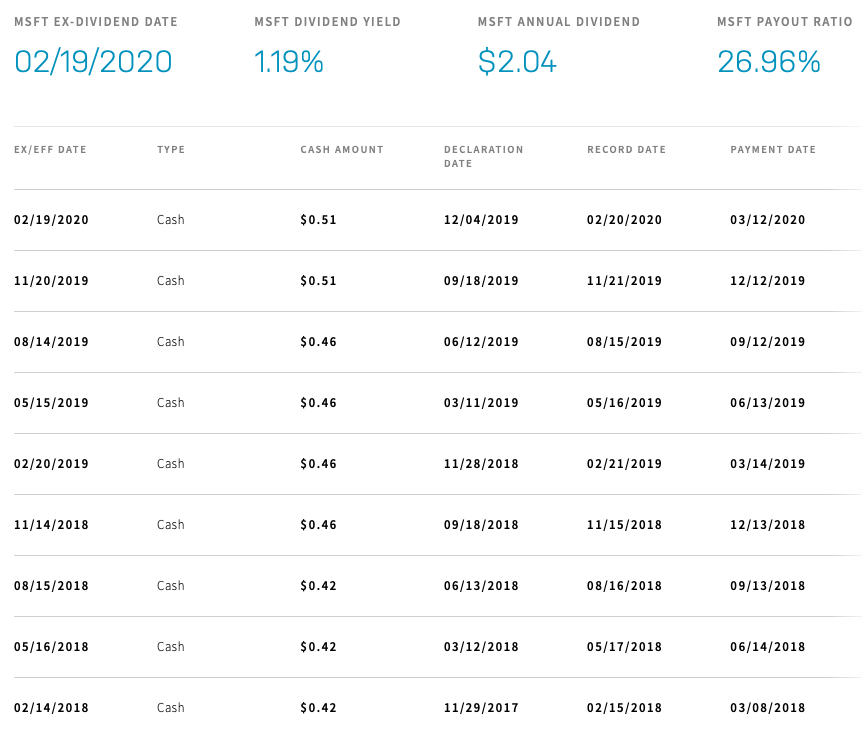Image resolution: width=862 pixels, height=735 pixels.
Task: Select declaration date 11/29/2017
Action: 481,708
